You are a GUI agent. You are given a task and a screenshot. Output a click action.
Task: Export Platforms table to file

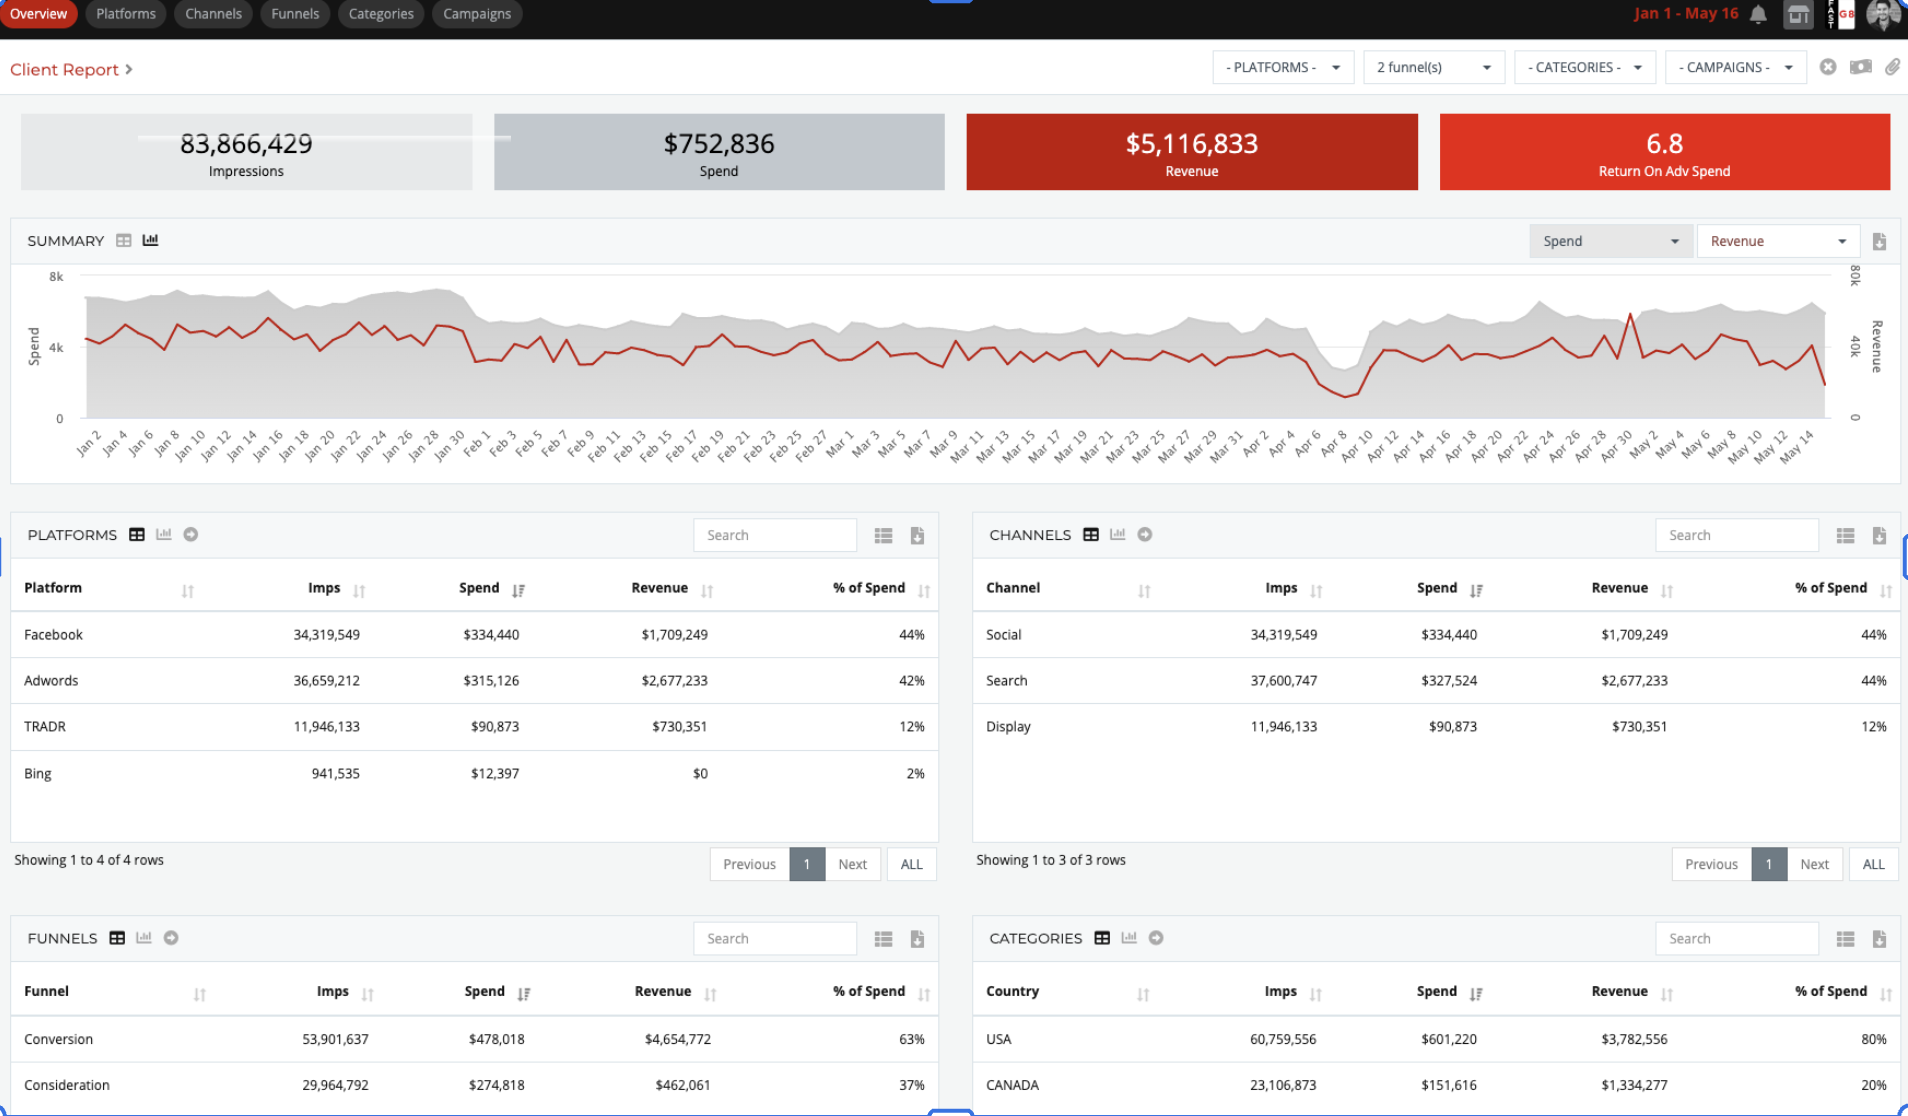point(917,535)
